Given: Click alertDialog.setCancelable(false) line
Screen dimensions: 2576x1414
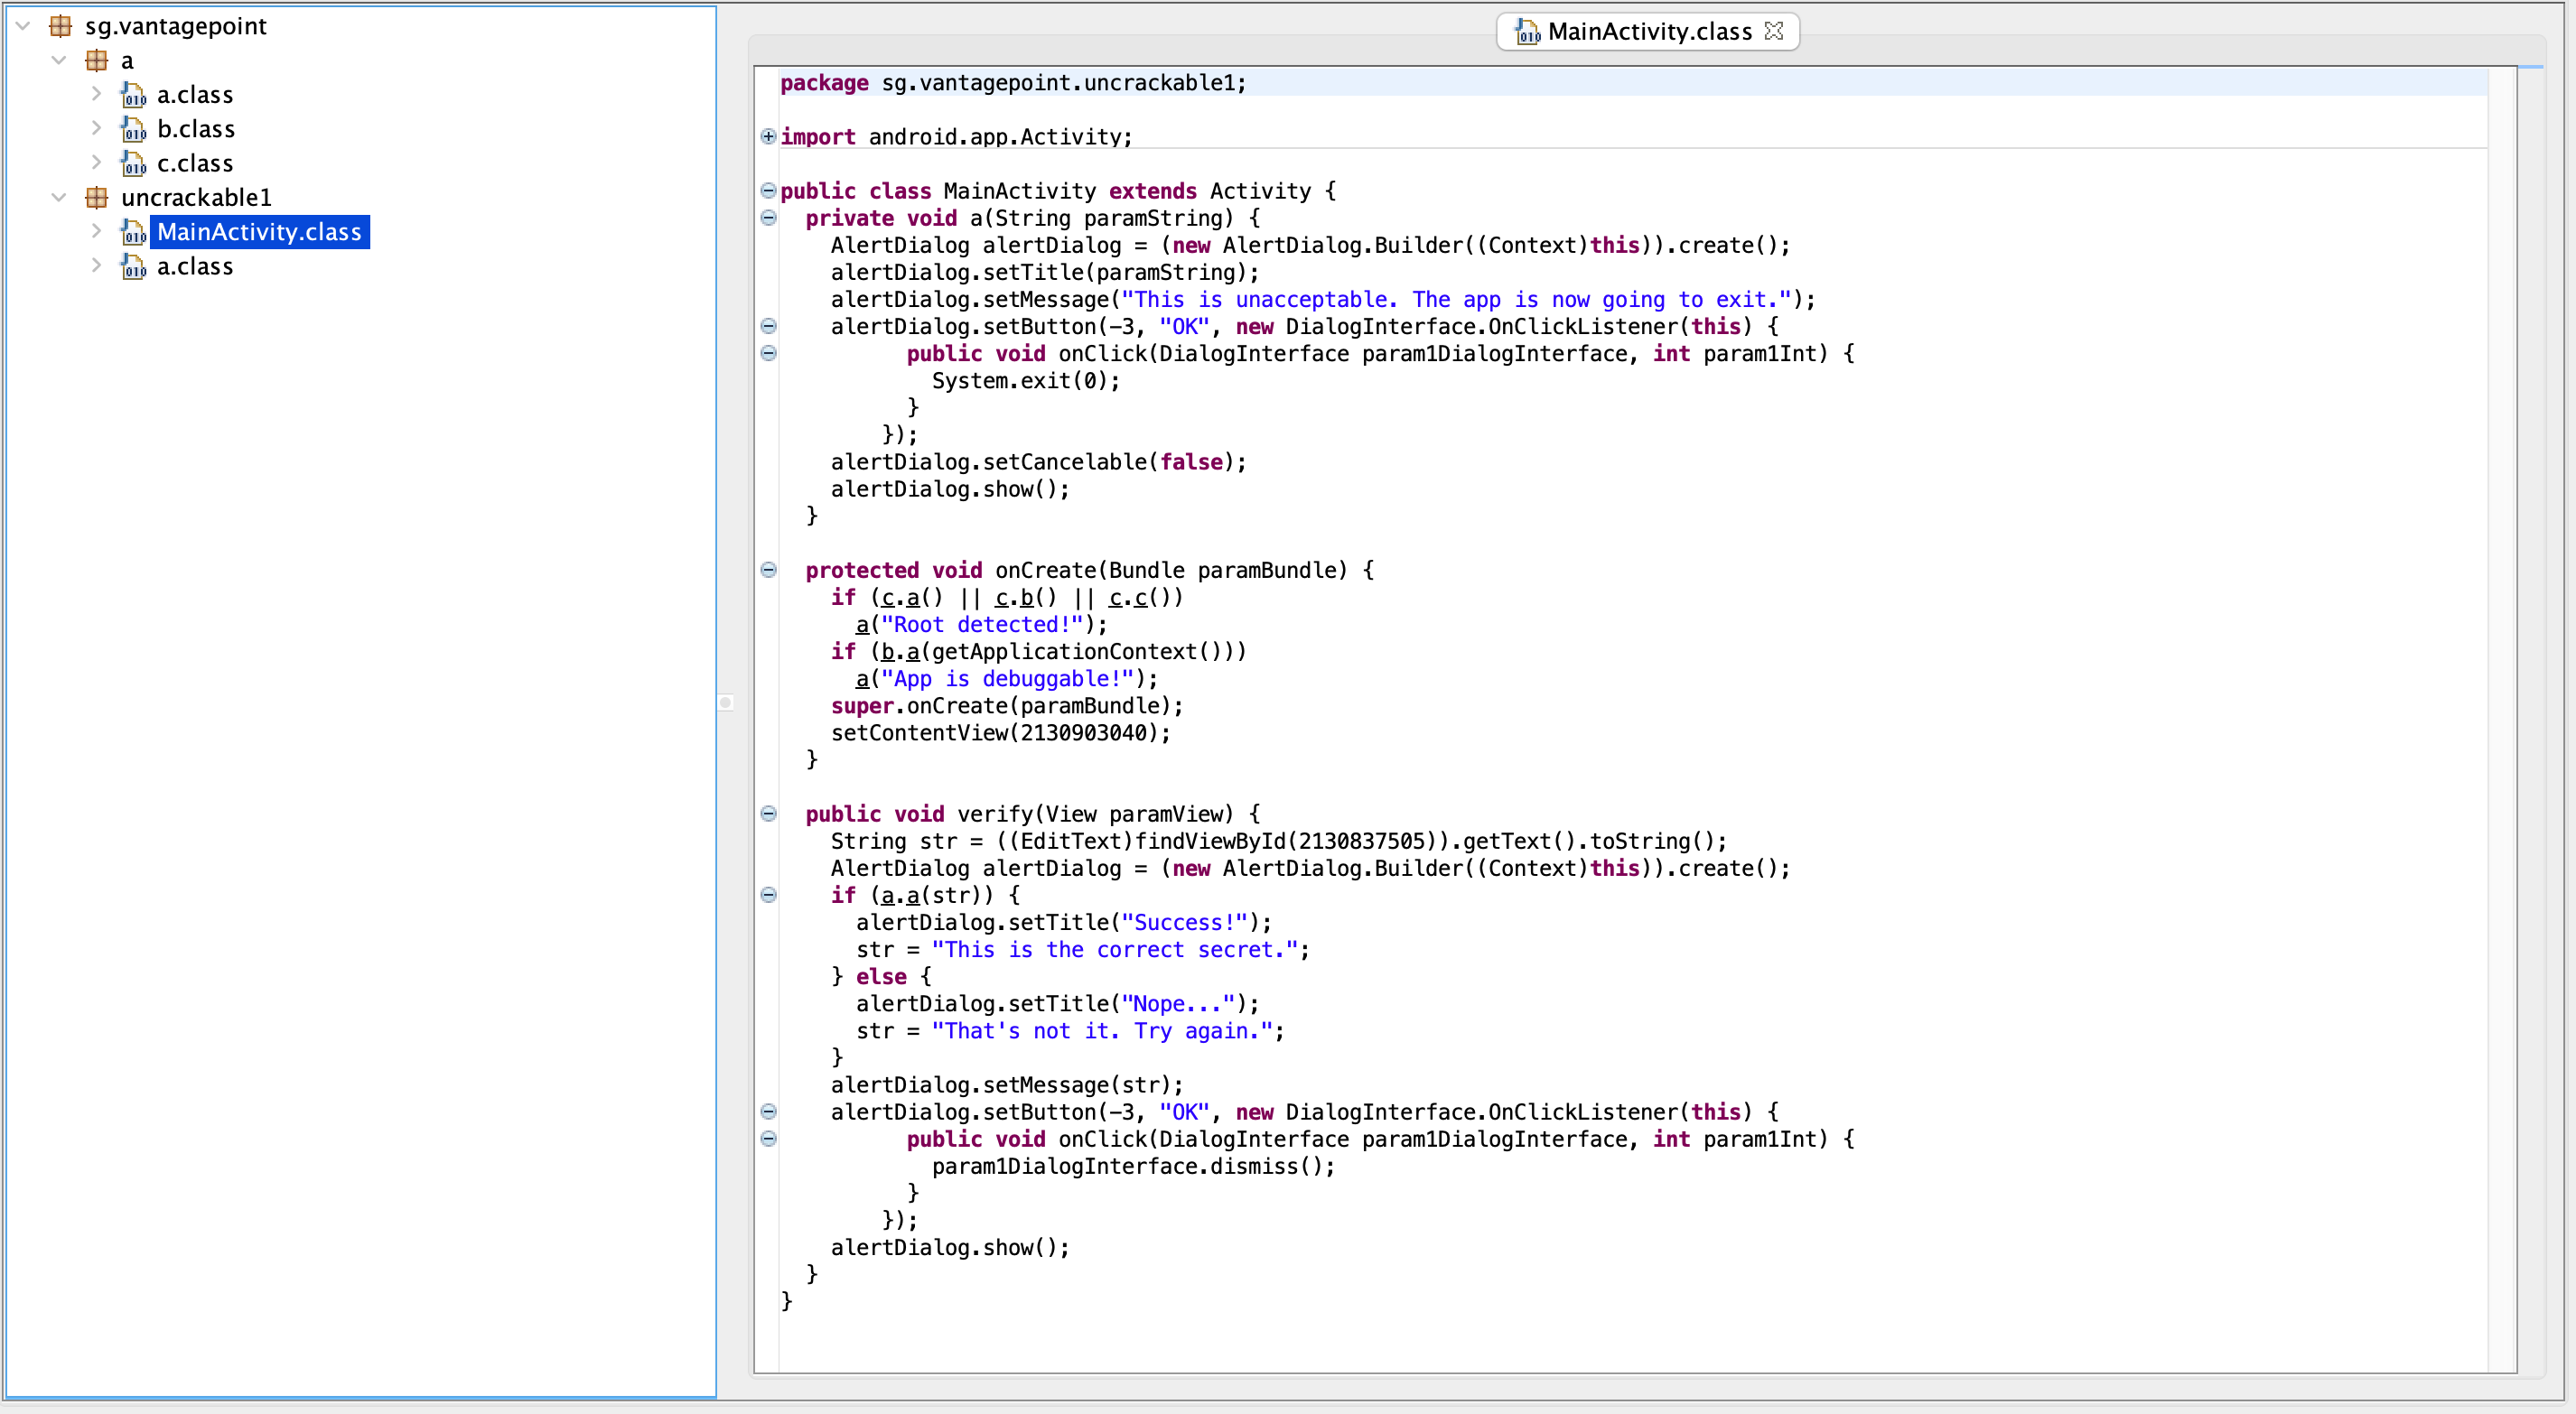Looking at the screenshot, I should pos(1039,462).
